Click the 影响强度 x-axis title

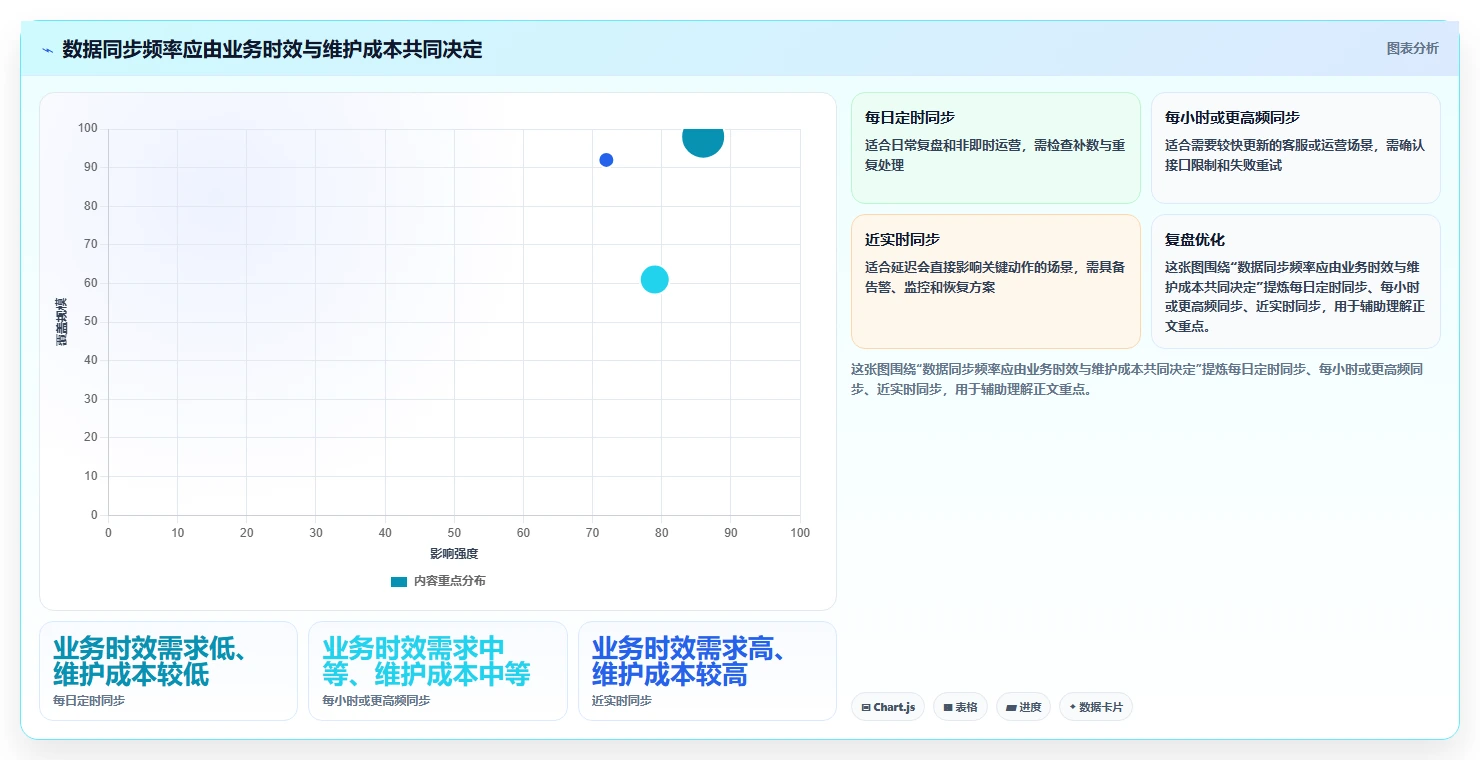tap(454, 553)
